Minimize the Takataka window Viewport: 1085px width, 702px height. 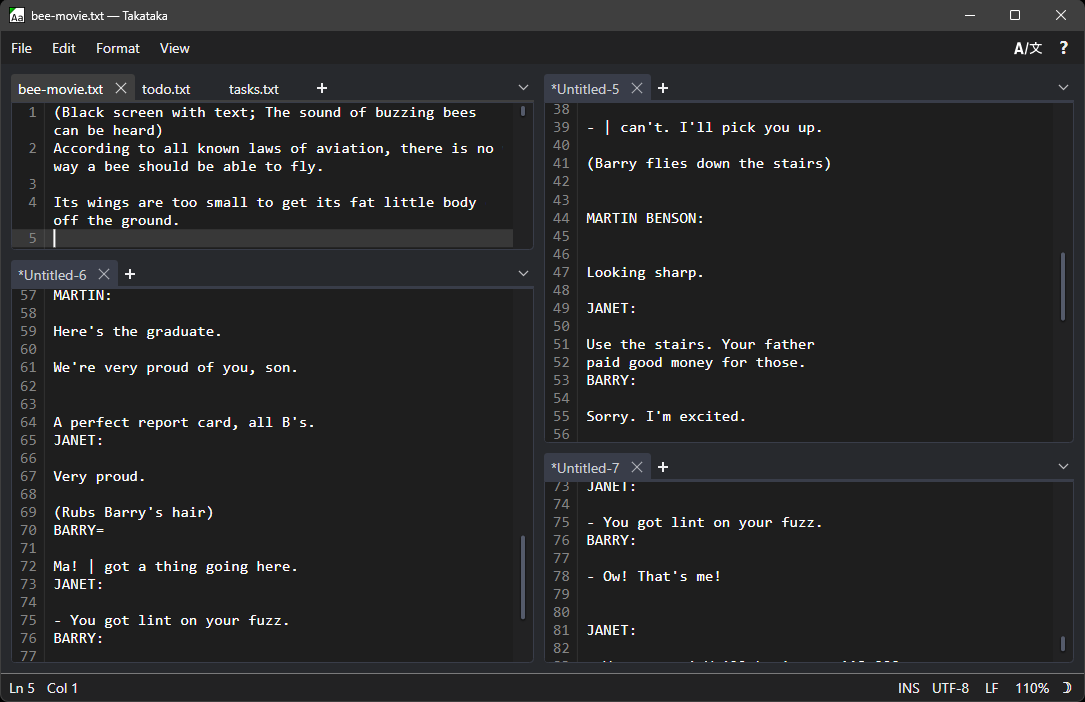coord(970,15)
